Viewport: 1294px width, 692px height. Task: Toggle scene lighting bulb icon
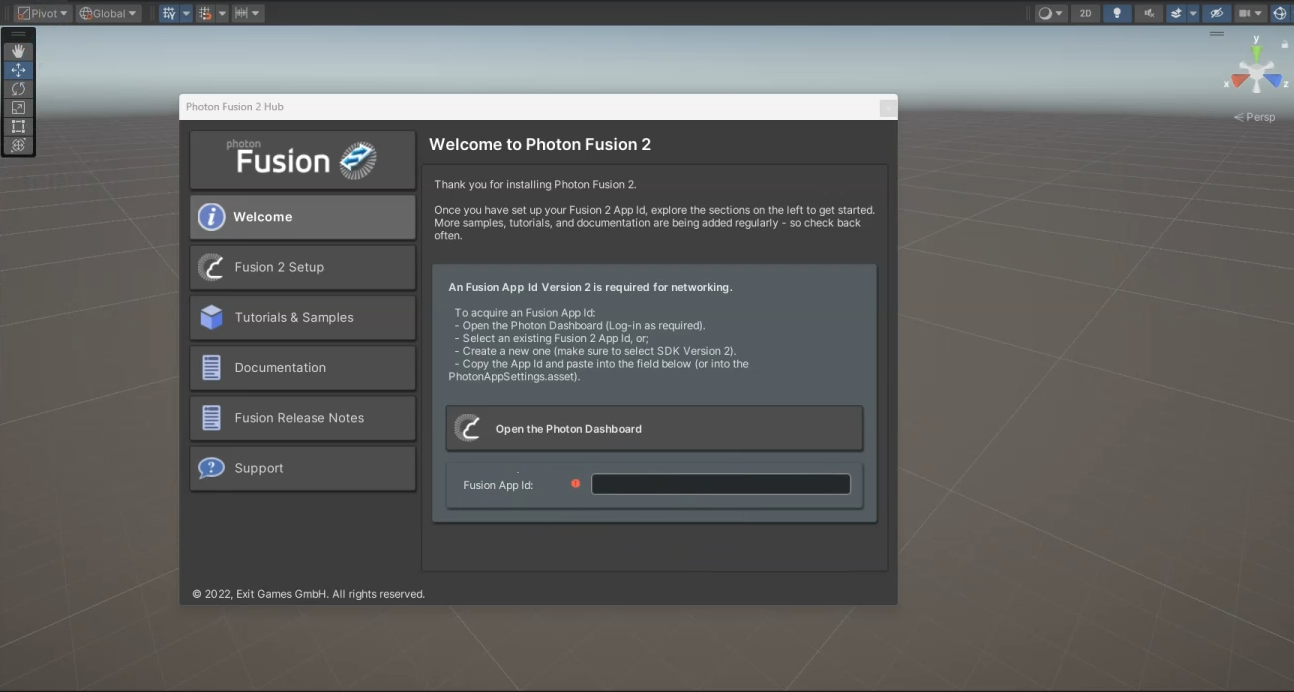pos(1117,13)
